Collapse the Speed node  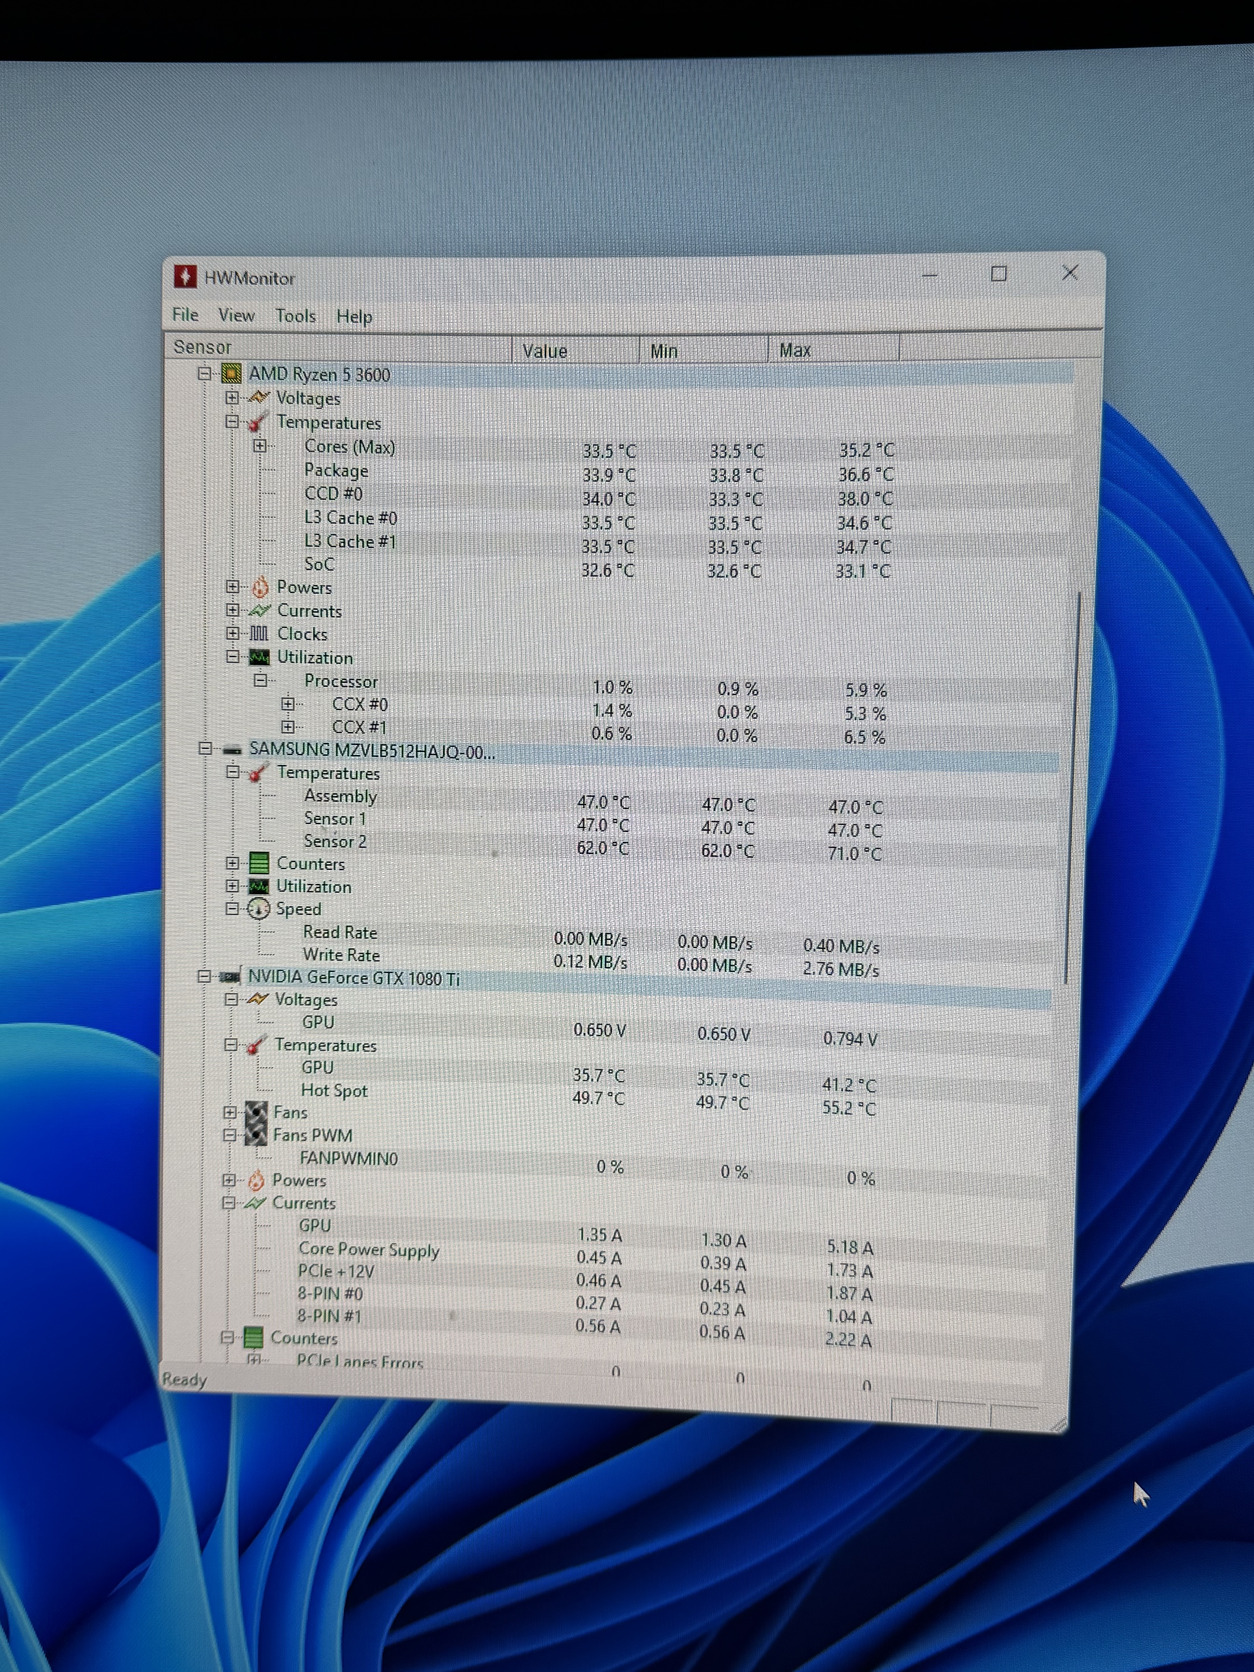click(232, 909)
